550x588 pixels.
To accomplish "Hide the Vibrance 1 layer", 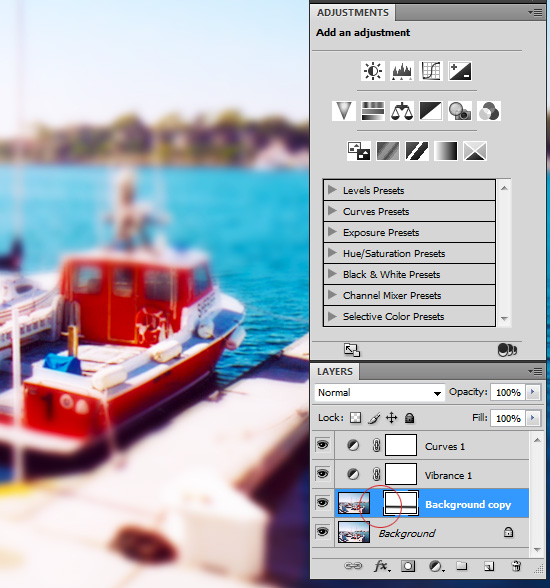I will [x=322, y=474].
